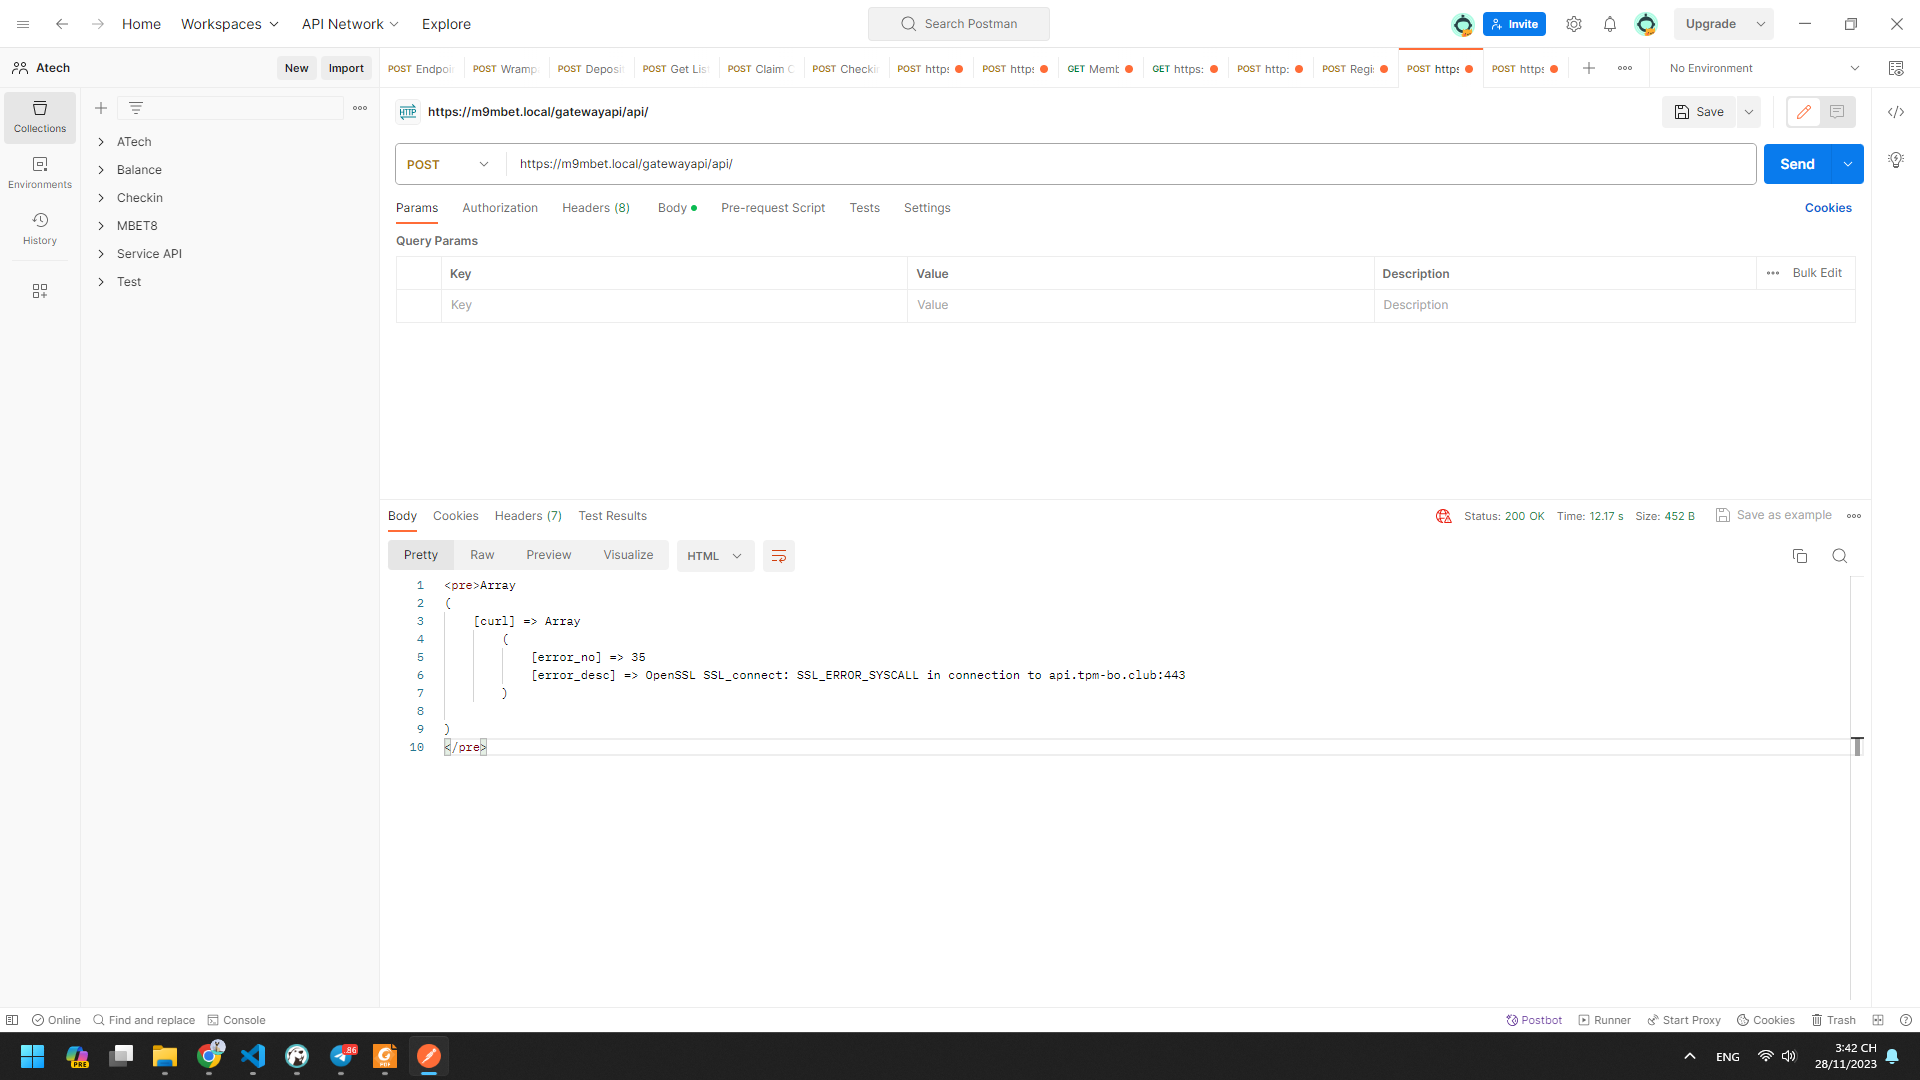
Task: Click the network globe icon near Status
Action: click(x=1444, y=516)
